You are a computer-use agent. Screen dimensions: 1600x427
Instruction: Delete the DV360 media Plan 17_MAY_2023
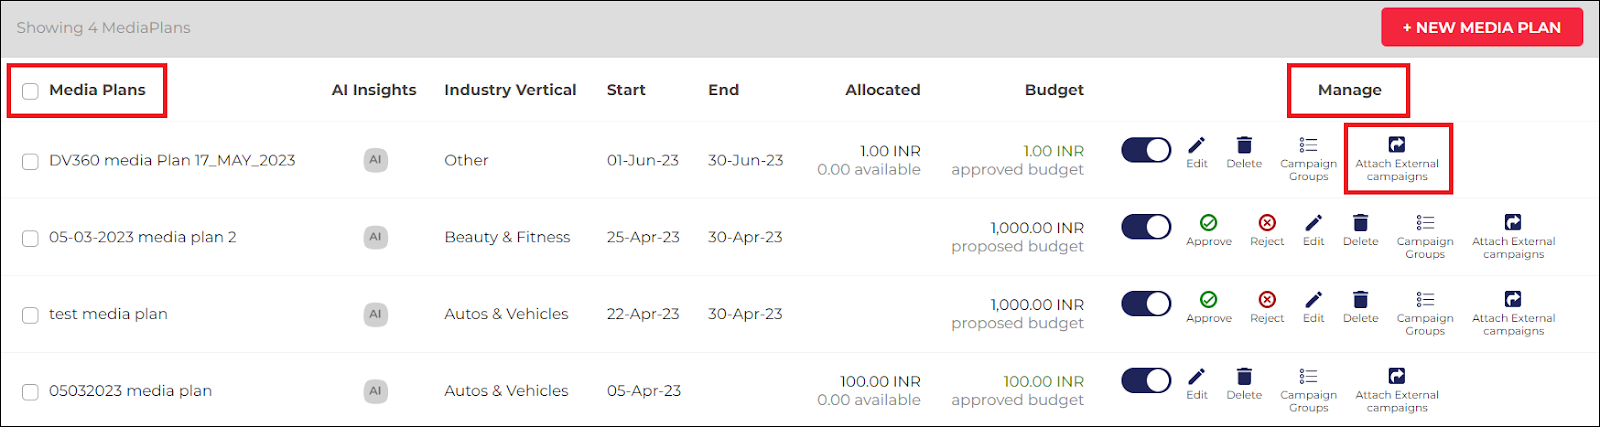pyautogui.click(x=1244, y=152)
